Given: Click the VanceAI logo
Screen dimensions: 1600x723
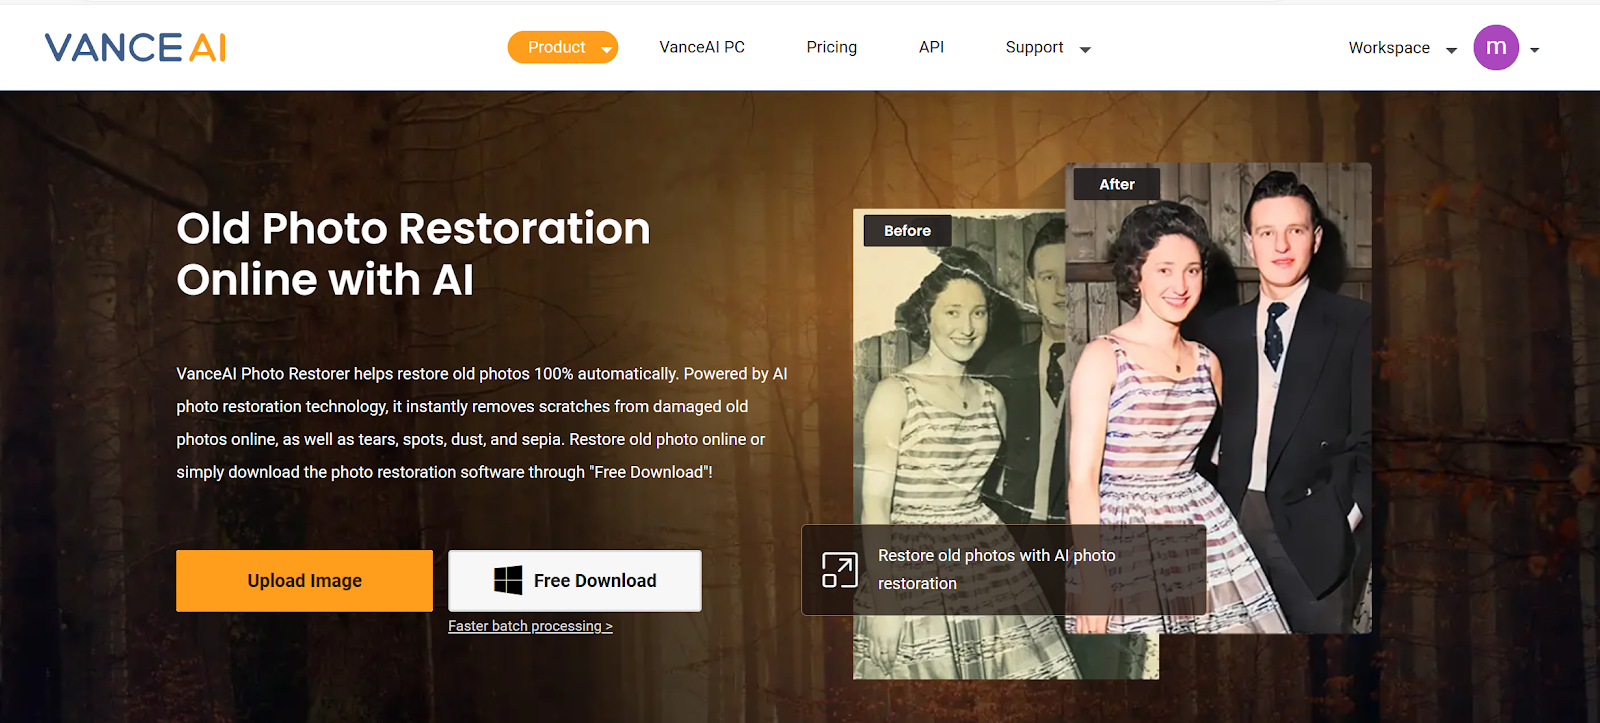Looking at the screenshot, I should pyautogui.click(x=135, y=47).
